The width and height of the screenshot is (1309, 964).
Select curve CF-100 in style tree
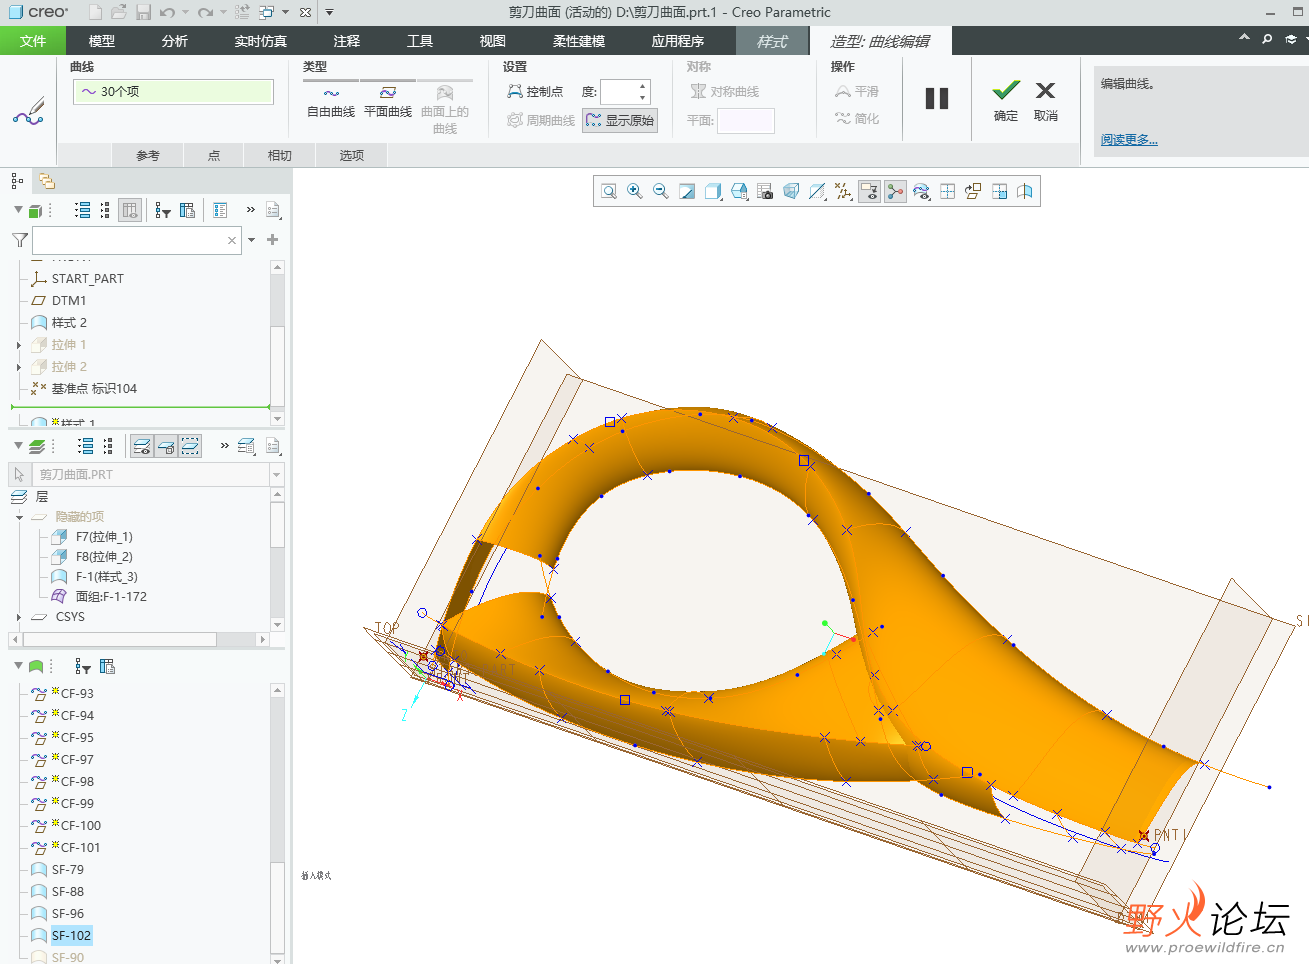(80, 826)
